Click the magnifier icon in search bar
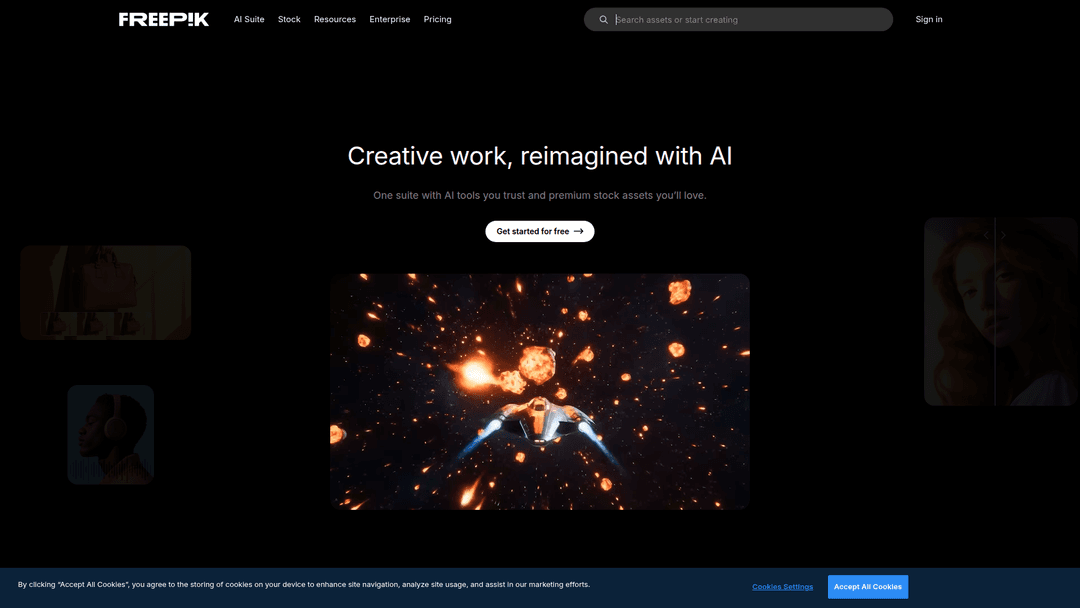The height and width of the screenshot is (608, 1080). [603, 20]
